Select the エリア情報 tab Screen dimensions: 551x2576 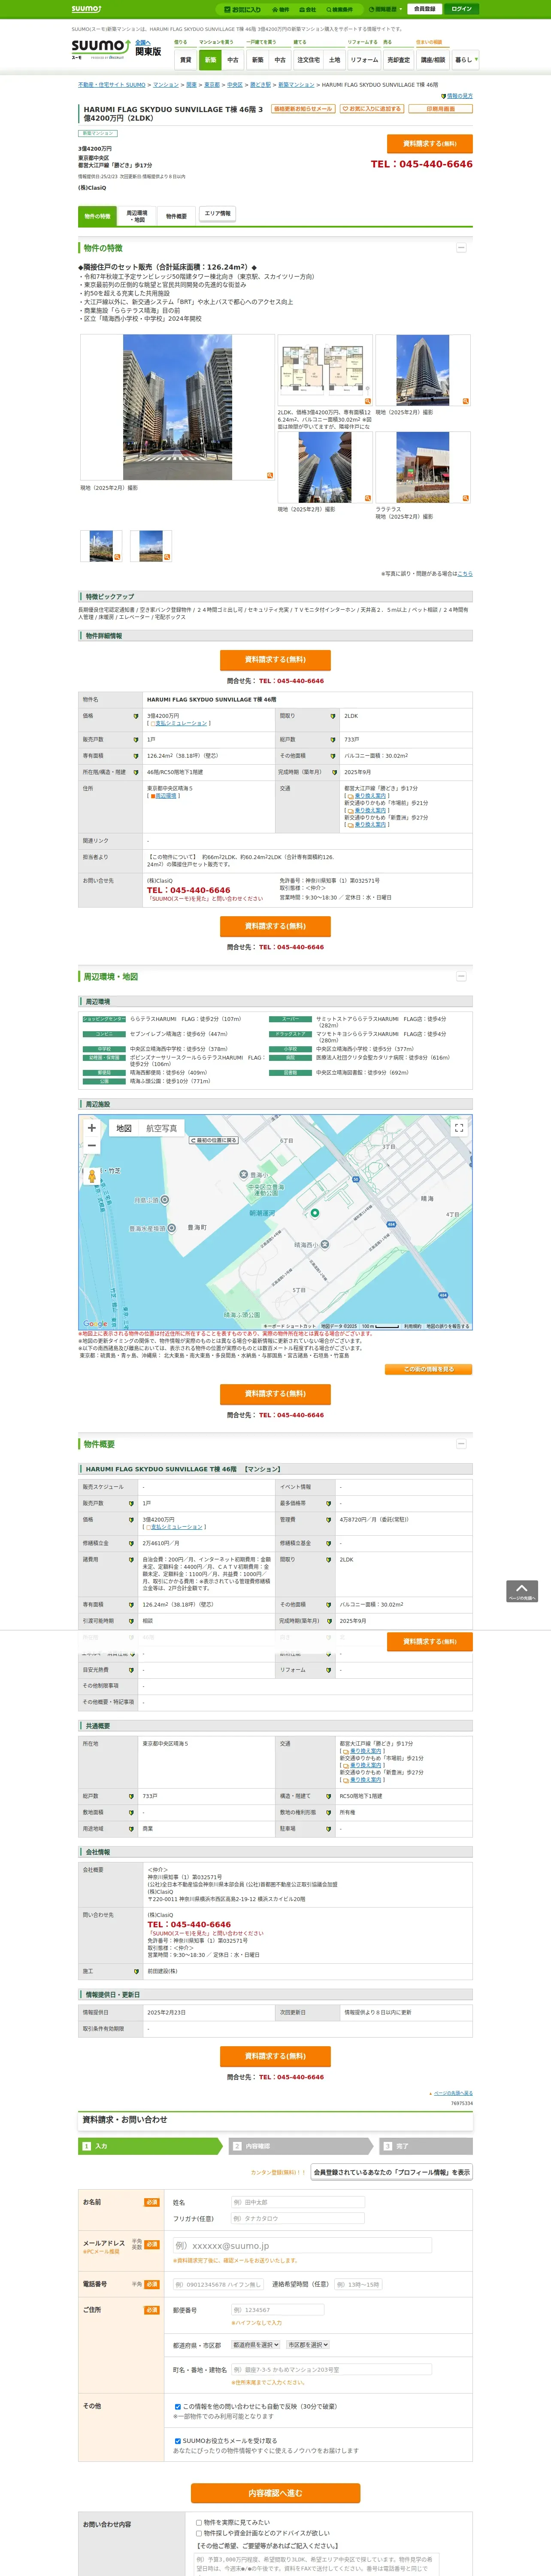[x=217, y=214]
